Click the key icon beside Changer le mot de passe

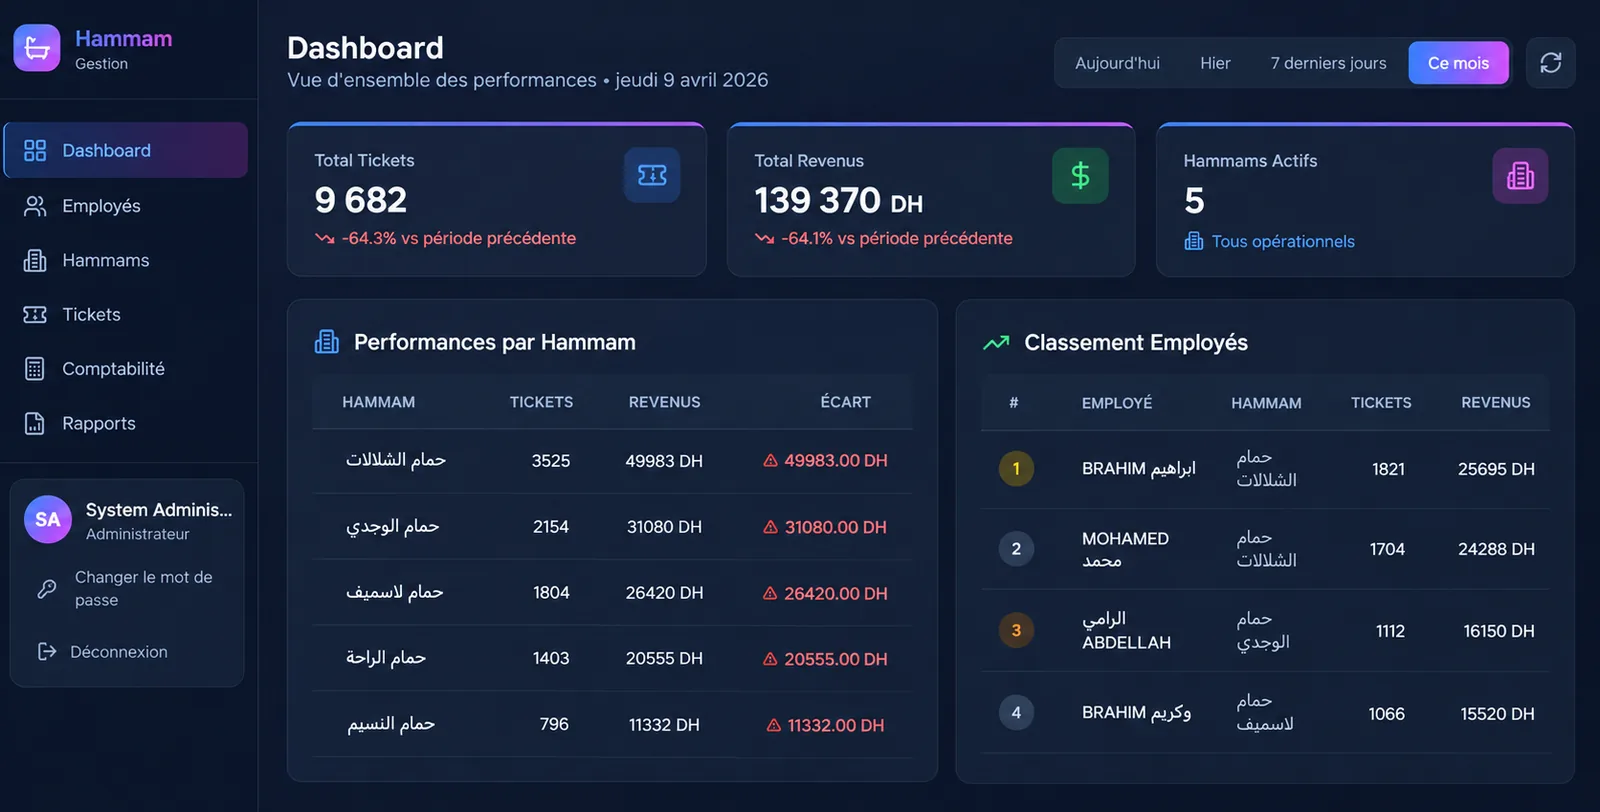[x=47, y=589]
